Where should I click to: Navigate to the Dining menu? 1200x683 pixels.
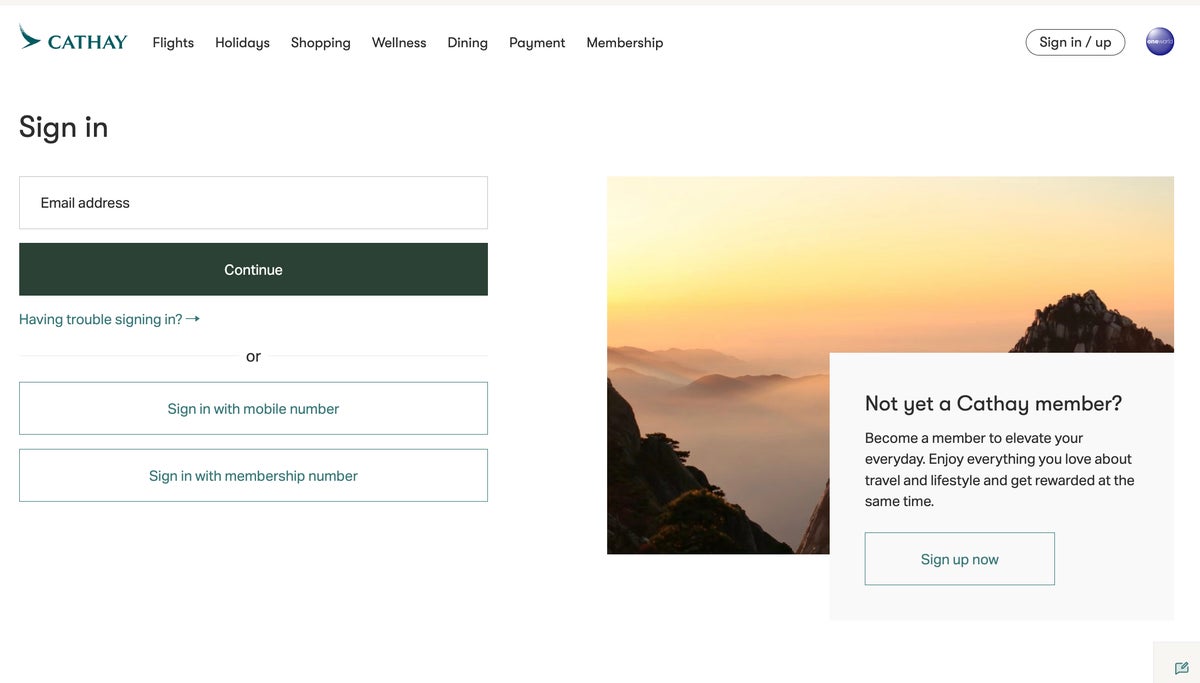[467, 43]
